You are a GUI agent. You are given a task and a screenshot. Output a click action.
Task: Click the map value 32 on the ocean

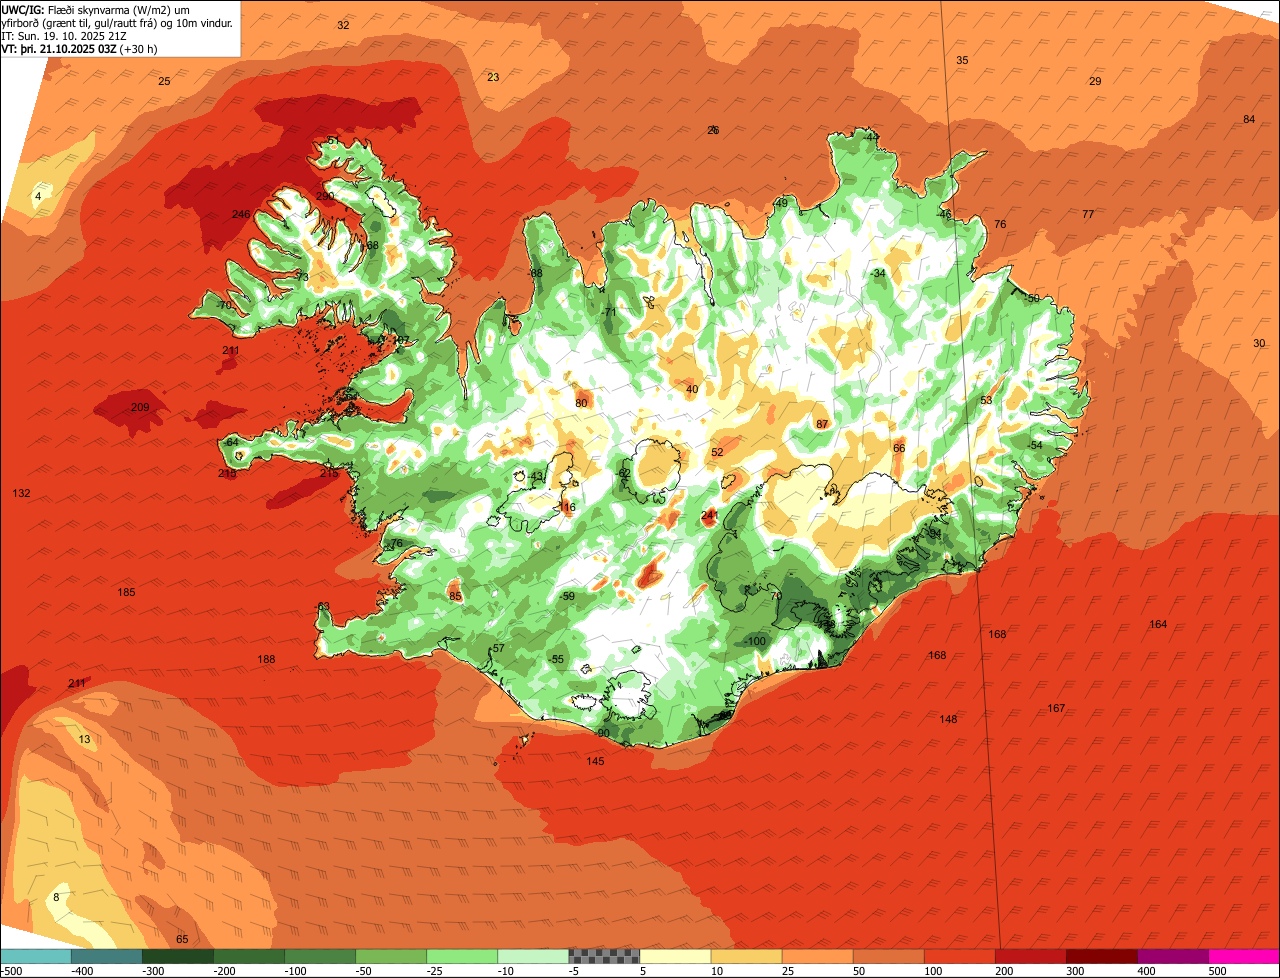[x=343, y=25]
